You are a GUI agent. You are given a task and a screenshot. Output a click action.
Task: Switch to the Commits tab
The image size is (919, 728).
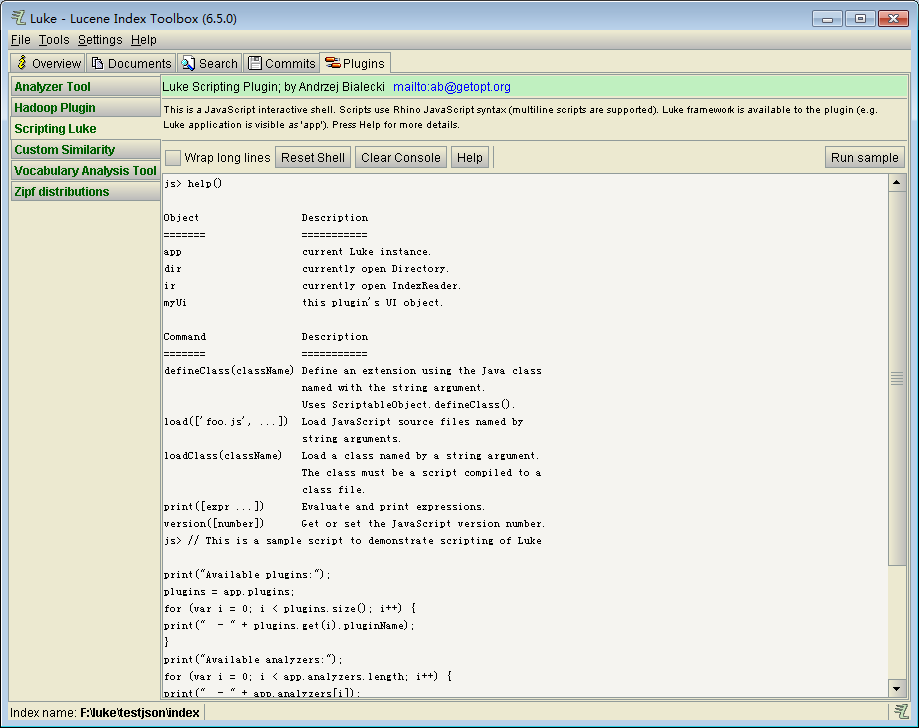pos(282,63)
